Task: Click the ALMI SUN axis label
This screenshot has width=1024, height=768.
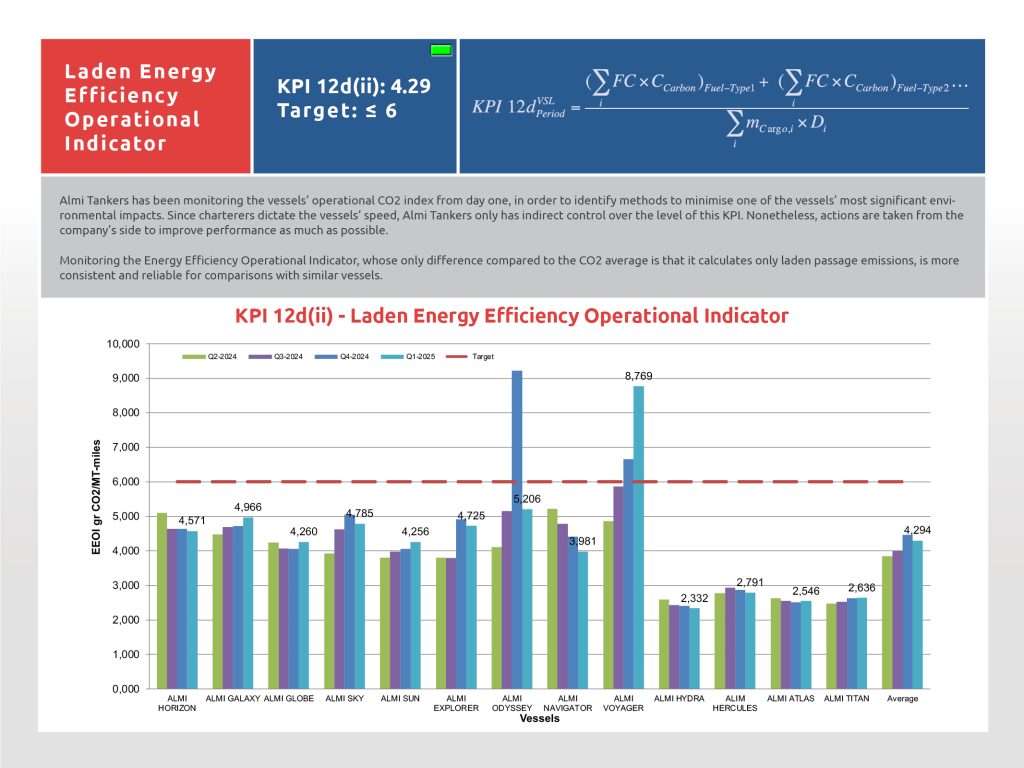Action: pyautogui.click(x=400, y=699)
